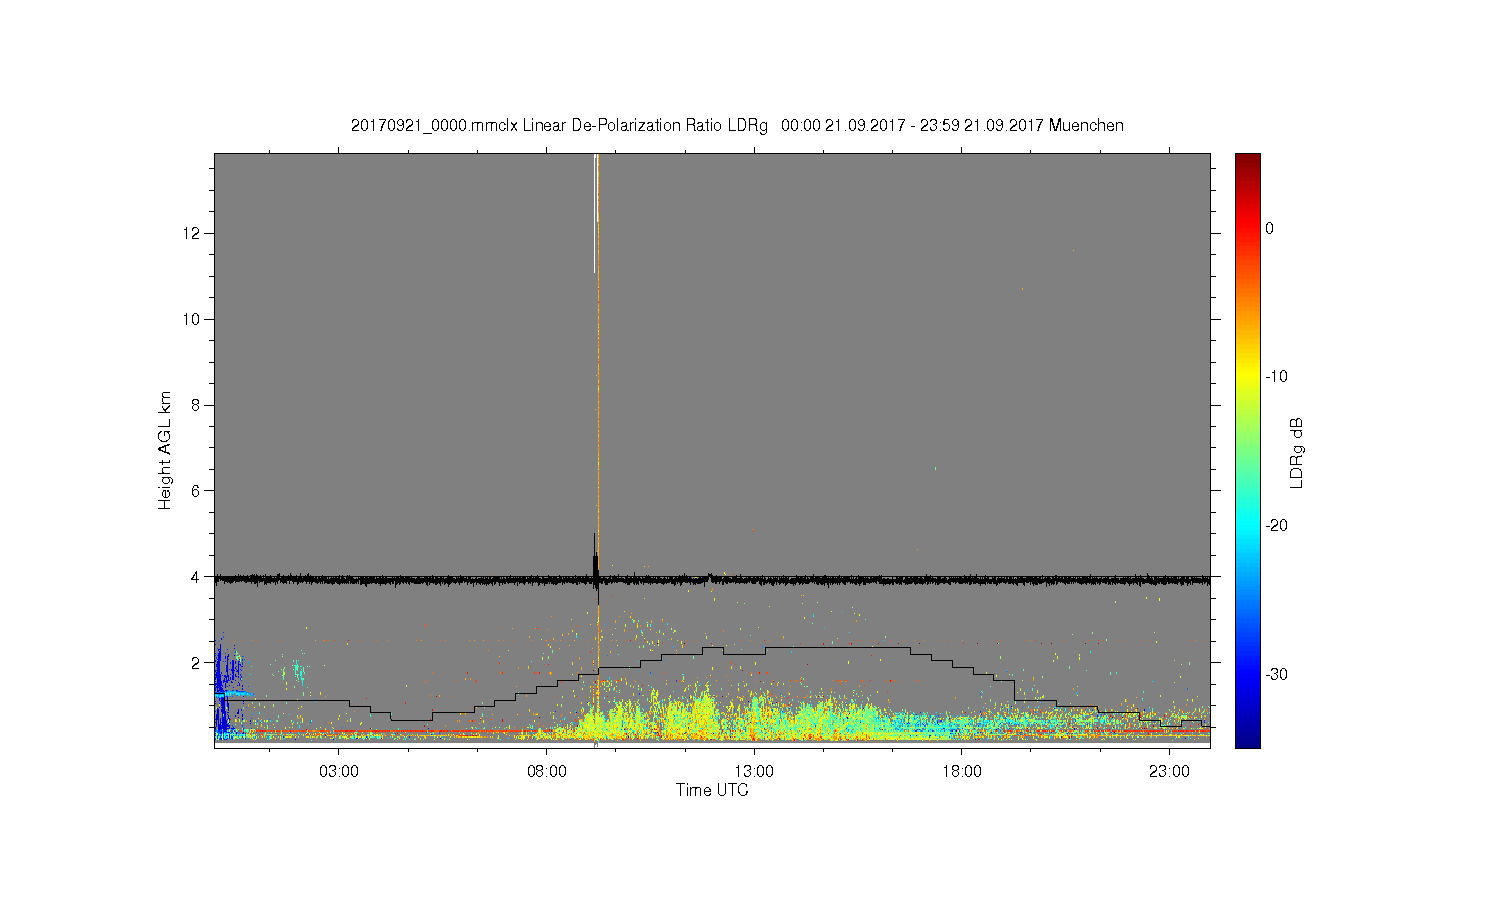Click the 12 km height tick label
The width and height of the screenshot is (1500, 900).
point(193,233)
